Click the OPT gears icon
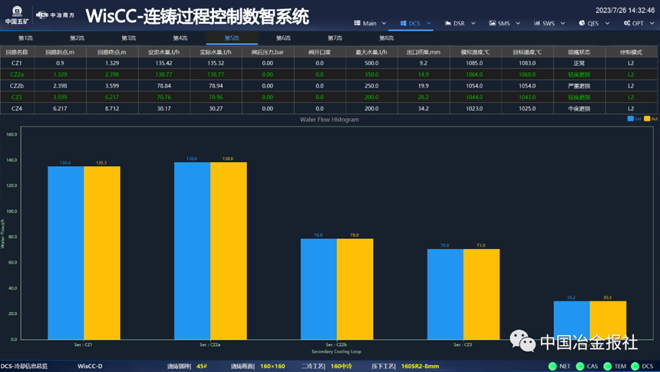The image size is (660, 372). tap(627, 23)
